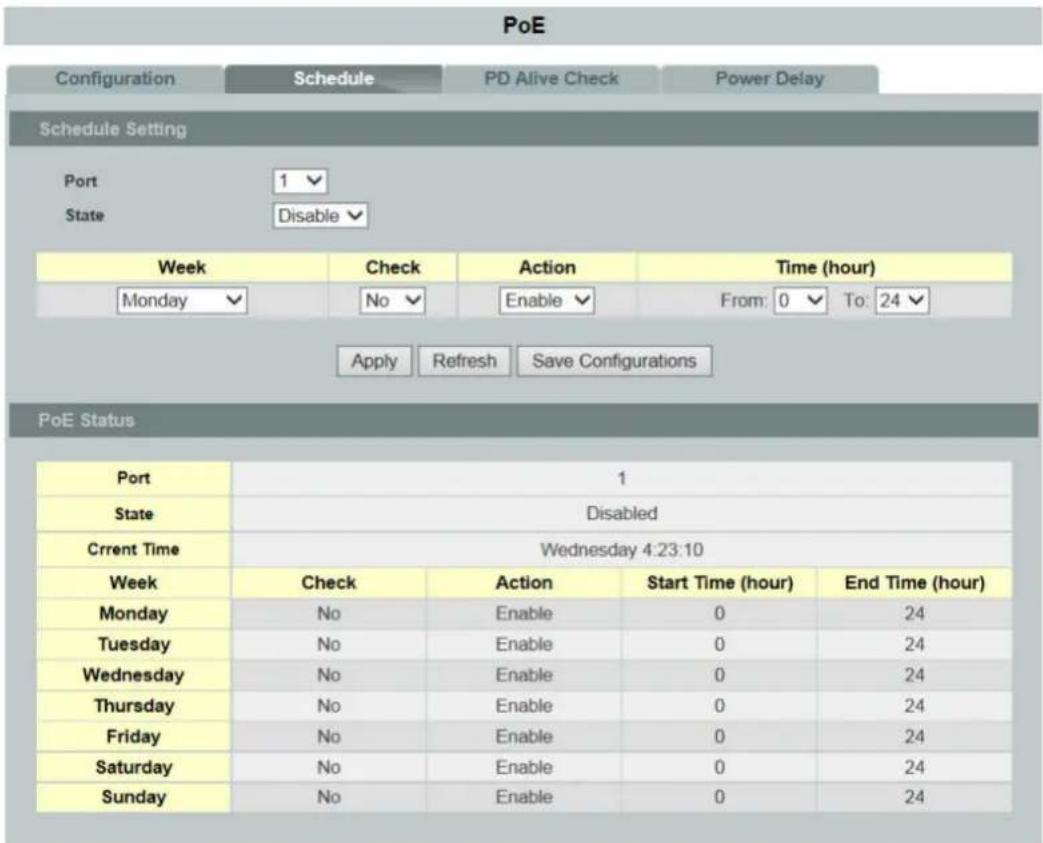Click the Sunday row label
Viewport: 1043px width, 843px height.
(x=134, y=797)
